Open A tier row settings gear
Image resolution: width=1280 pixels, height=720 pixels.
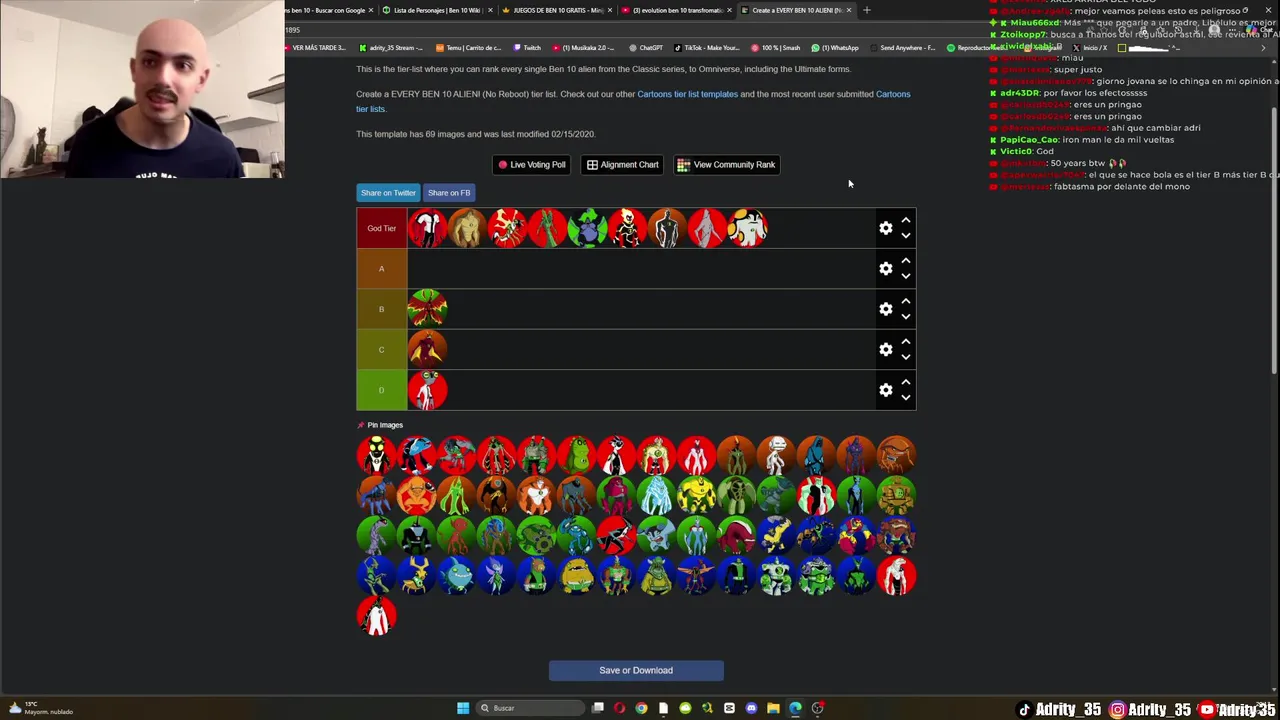tap(885, 268)
